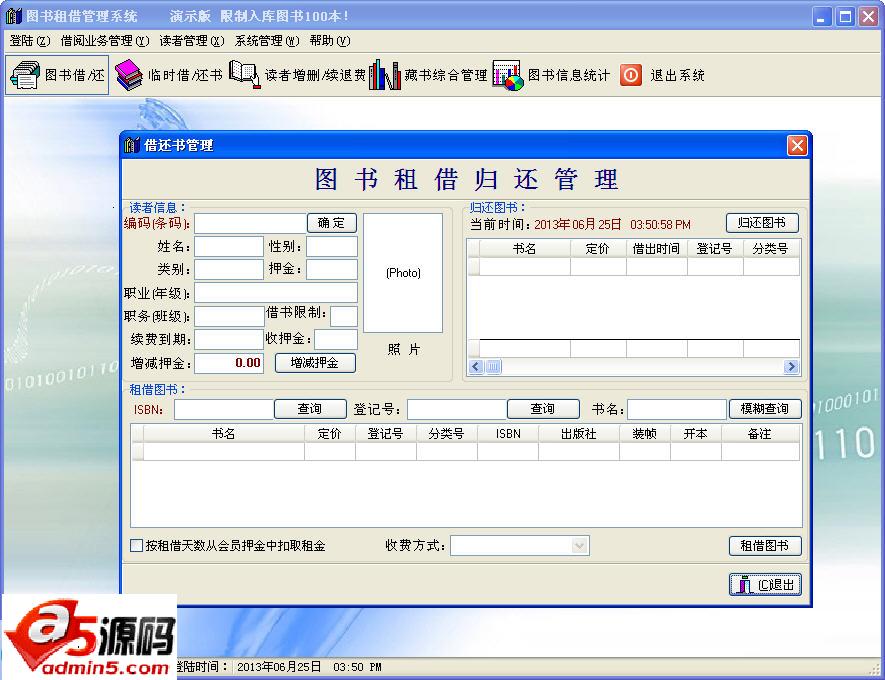
Task: Click the red 退出系统 toolbar icon
Action: tap(631, 74)
